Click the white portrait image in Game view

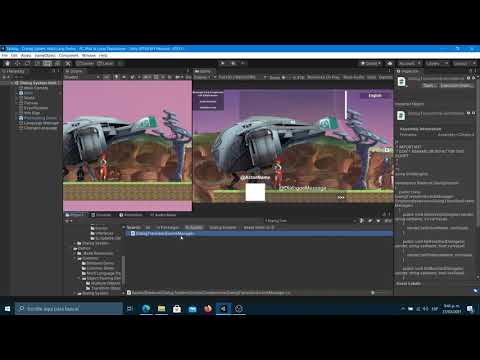(x=255, y=192)
